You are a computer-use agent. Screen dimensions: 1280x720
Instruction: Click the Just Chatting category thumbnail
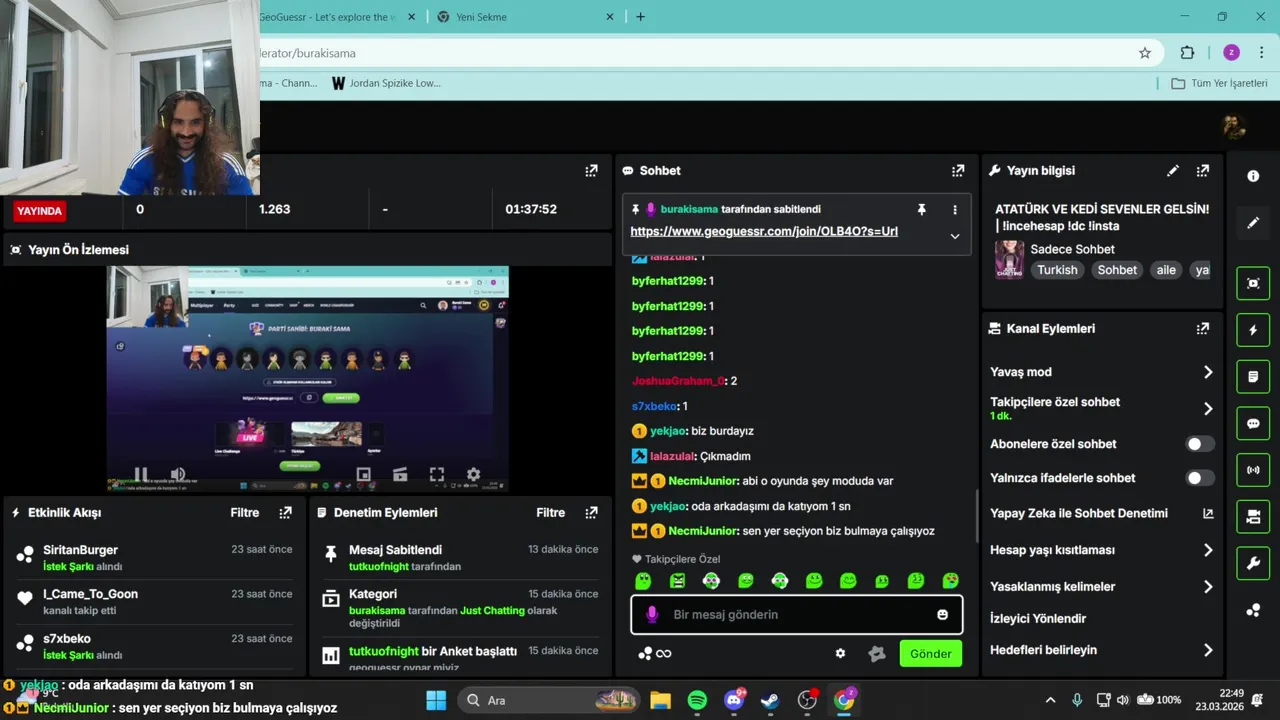[1009, 259]
